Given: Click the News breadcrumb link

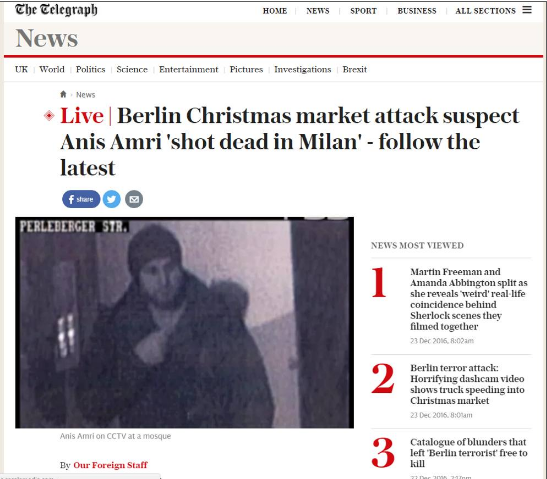Looking at the screenshot, I should point(85,95).
